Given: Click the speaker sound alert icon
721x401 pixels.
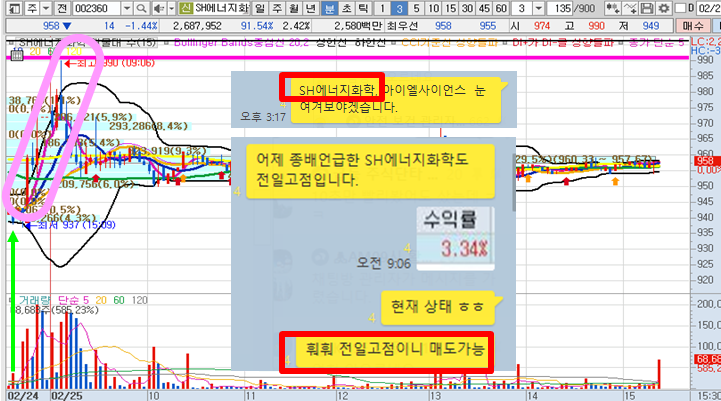Looking at the screenshot, I should pyautogui.click(x=159, y=8).
